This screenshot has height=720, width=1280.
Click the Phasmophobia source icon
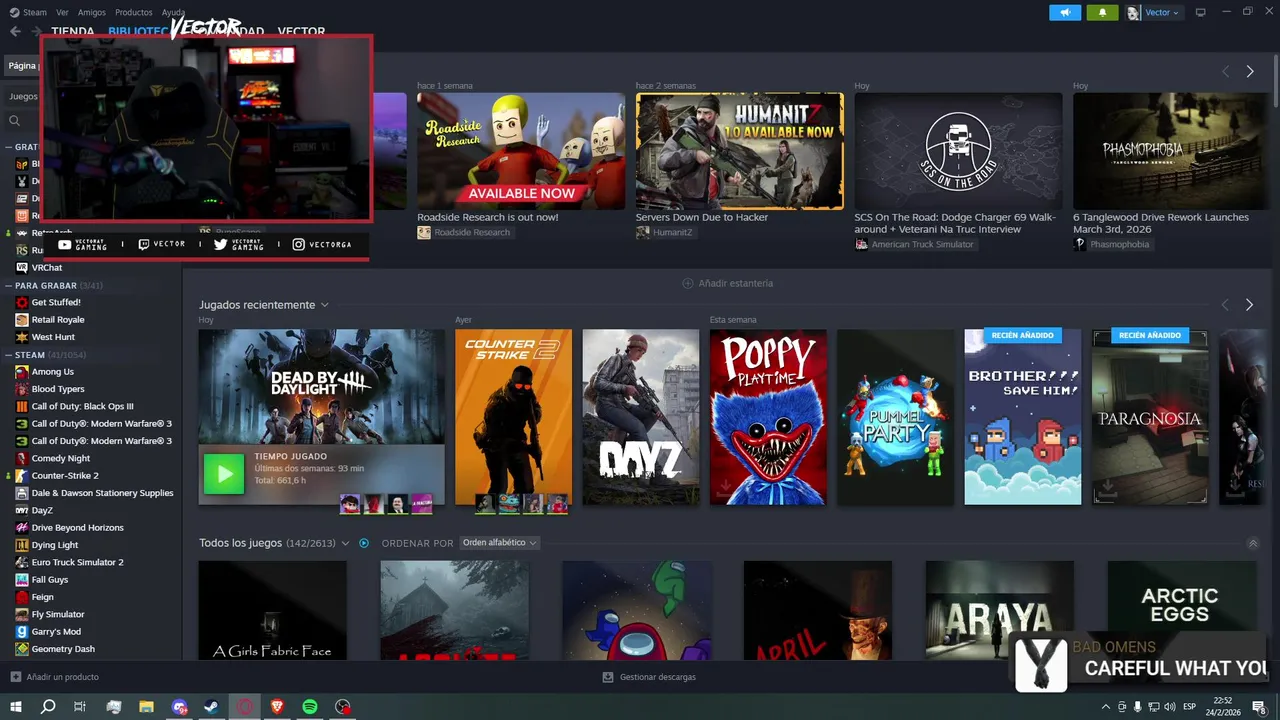[1080, 244]
